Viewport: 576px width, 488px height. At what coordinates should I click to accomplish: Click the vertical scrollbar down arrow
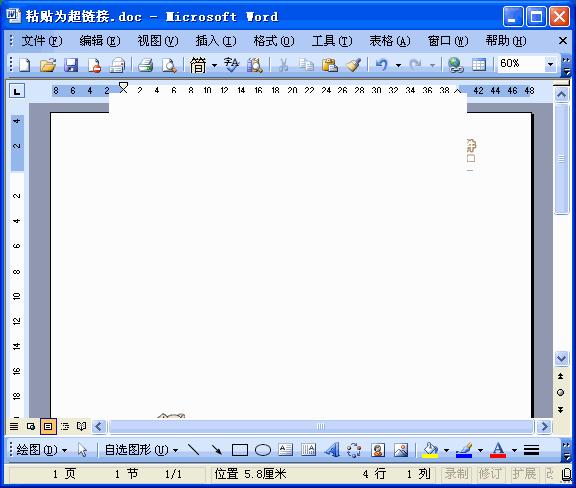561,358
